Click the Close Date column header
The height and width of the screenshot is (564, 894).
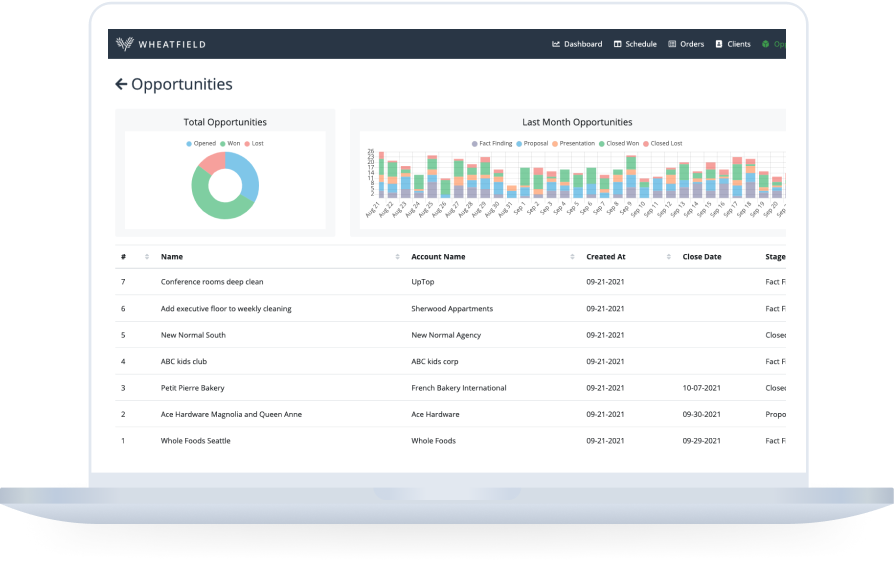pyautogui.click(x=702, y=257)
